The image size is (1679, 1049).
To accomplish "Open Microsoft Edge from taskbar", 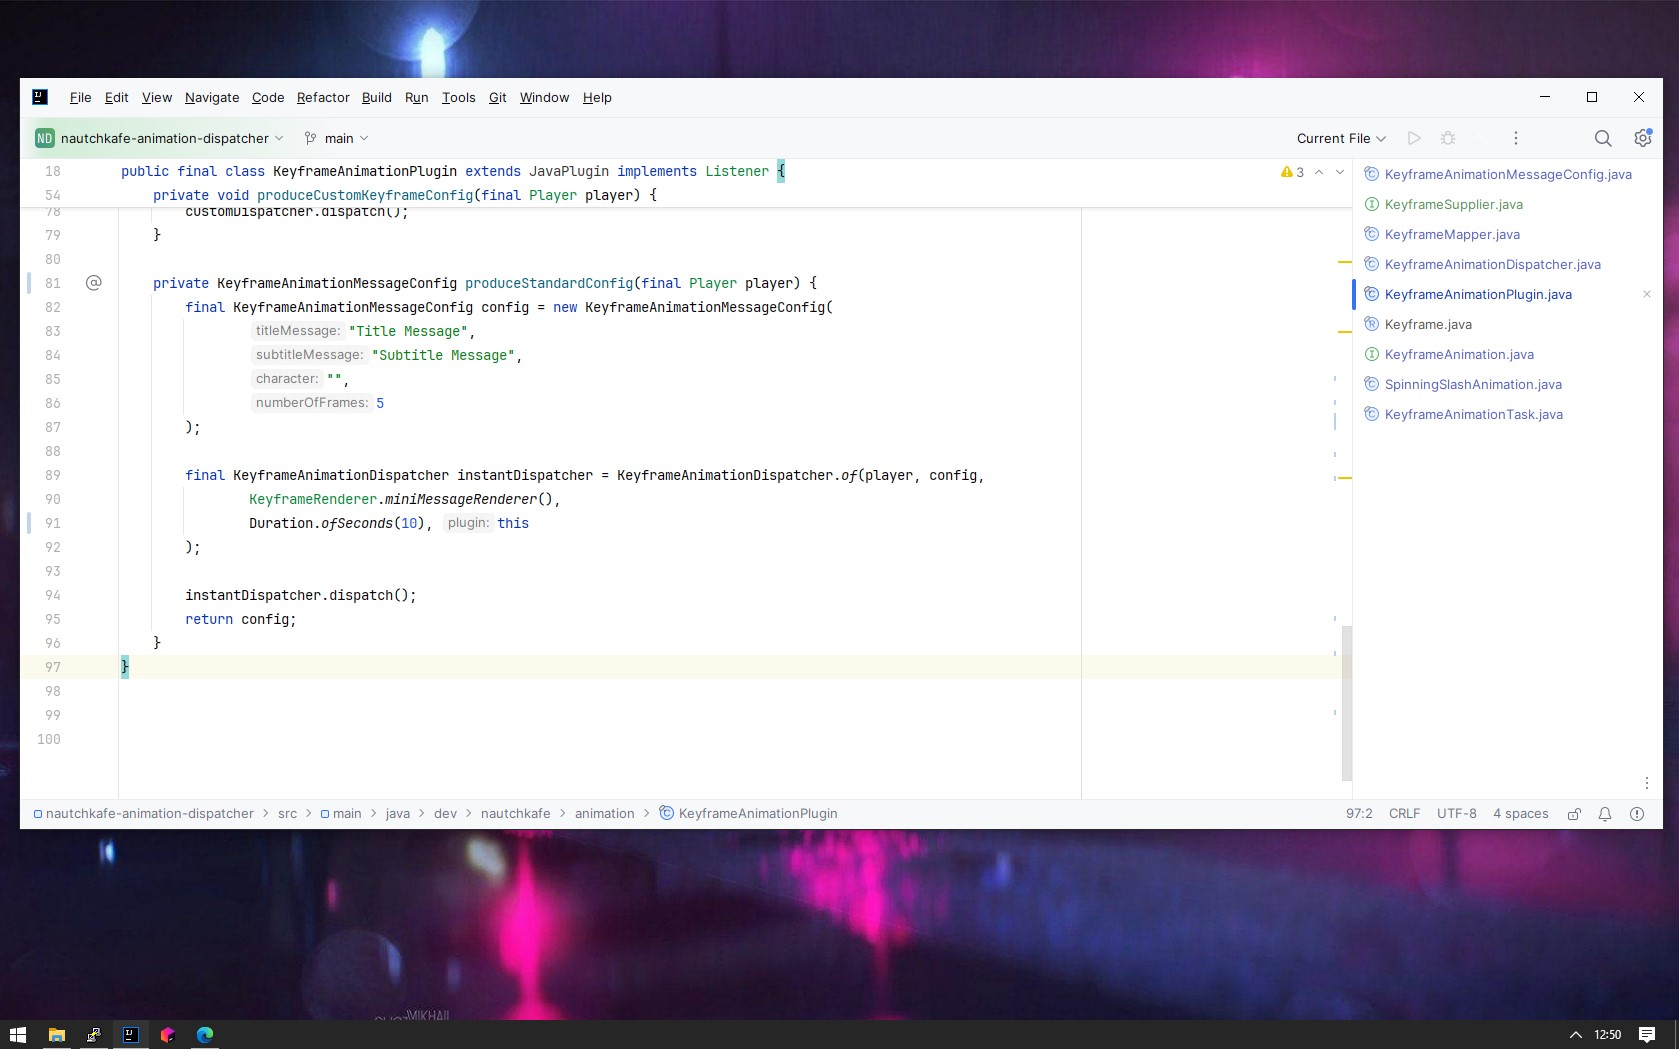I will 205,1034.
